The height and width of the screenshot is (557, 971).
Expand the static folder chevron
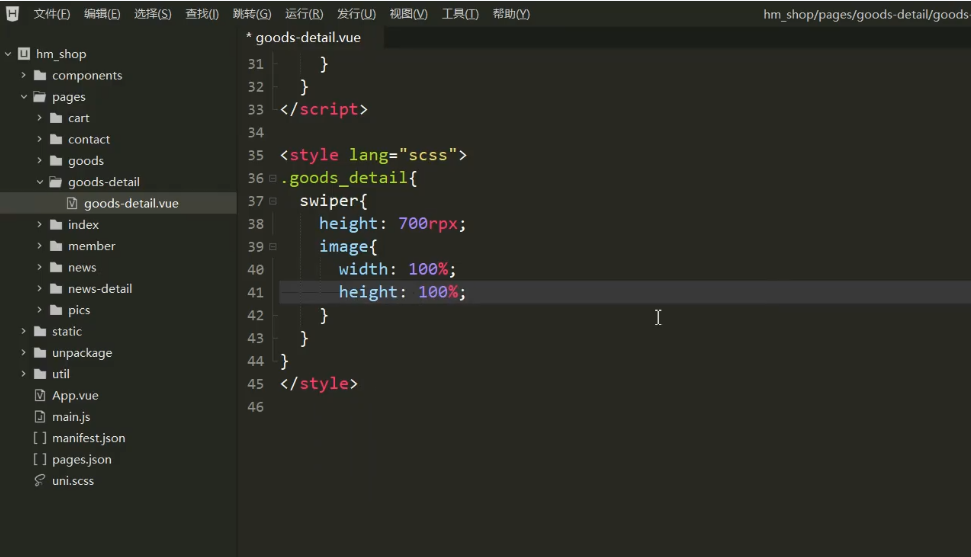click(24, 331)
